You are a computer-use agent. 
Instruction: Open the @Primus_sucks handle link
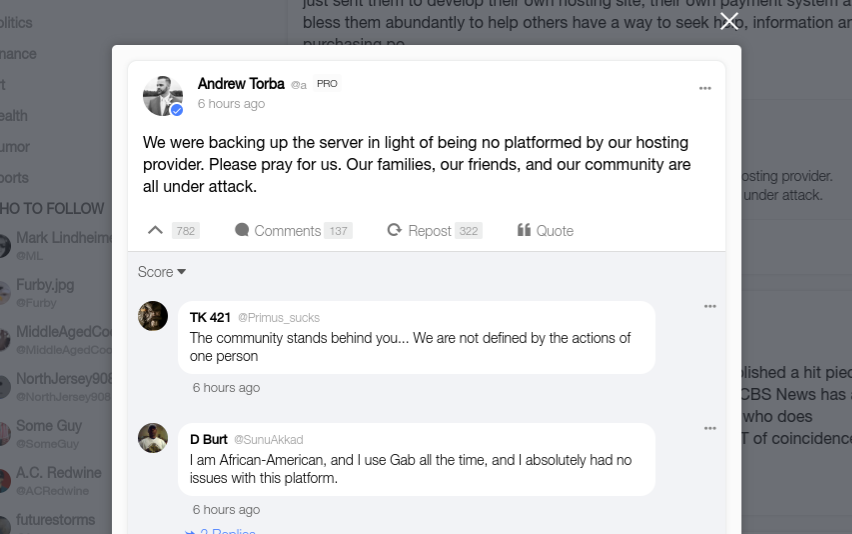[x=278, y=318]
